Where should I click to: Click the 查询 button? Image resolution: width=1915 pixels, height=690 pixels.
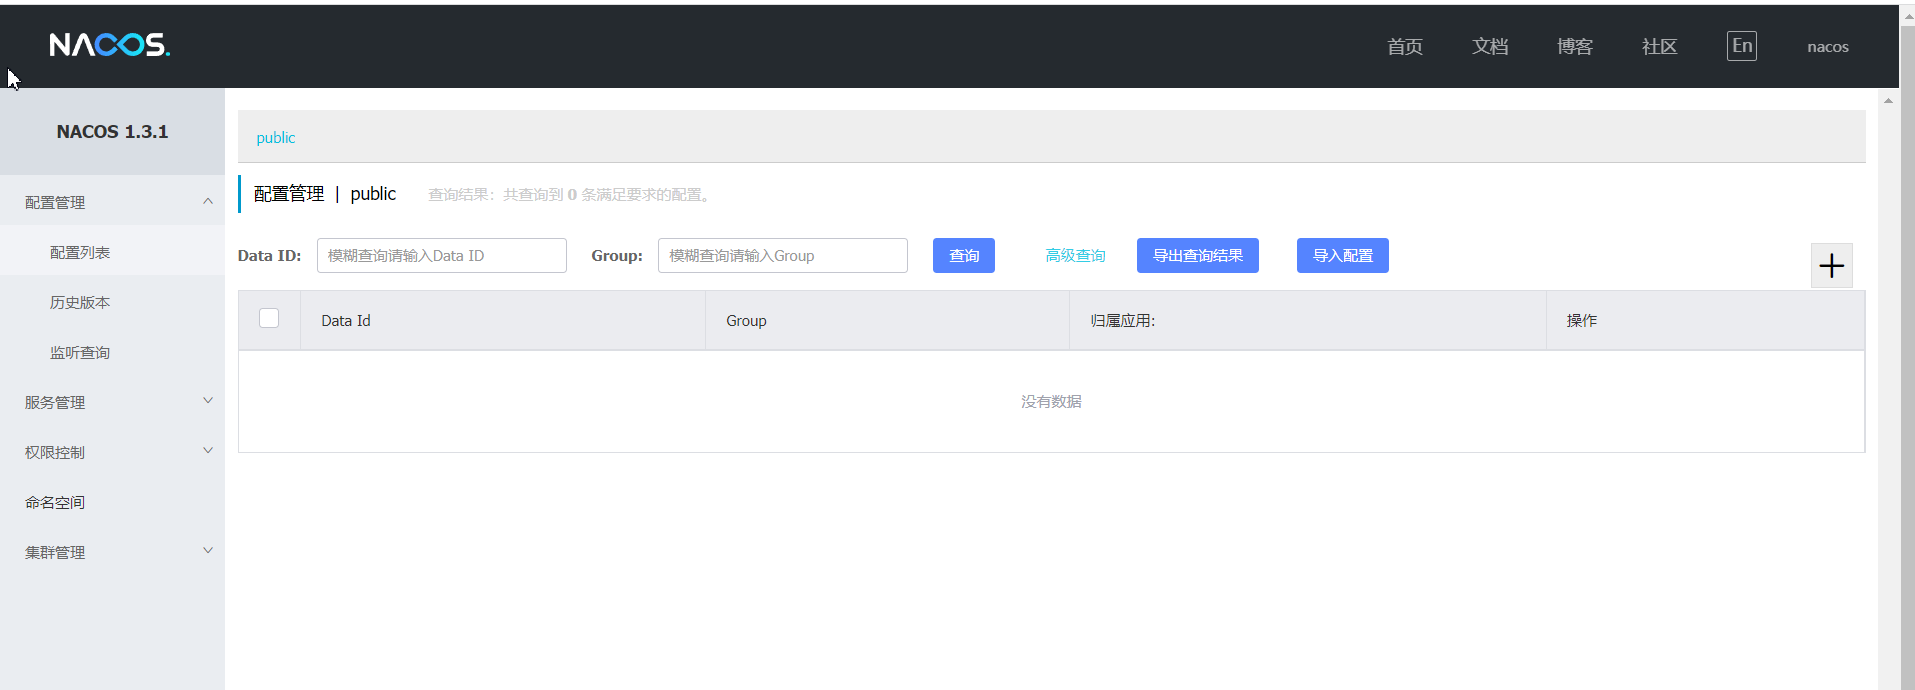(x=964, y=256)
